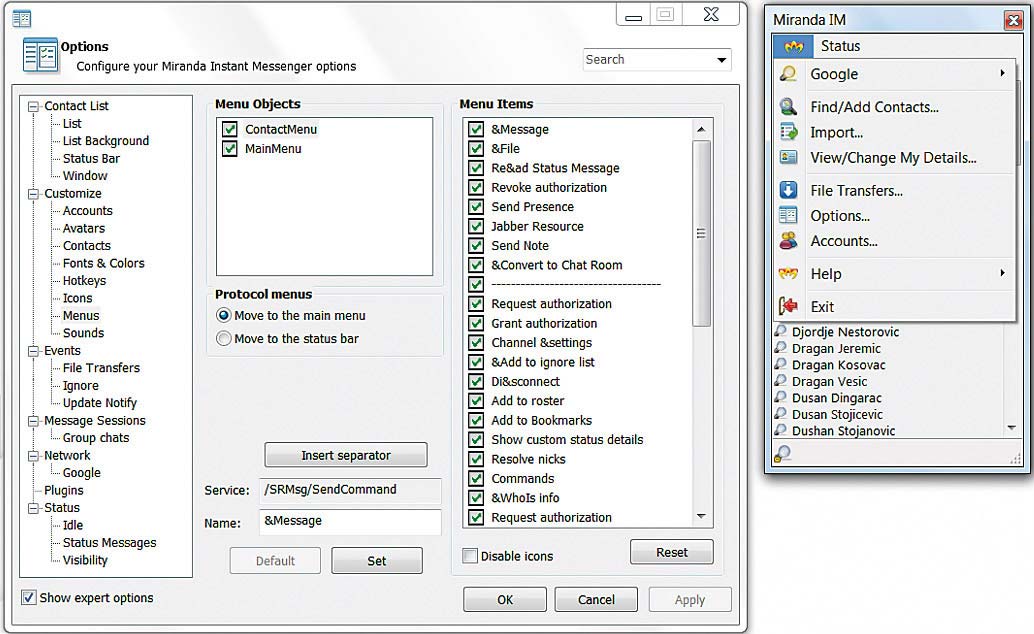1034x634 pixels.
Task: Select Fonts & Colors tree item
Action: point(104,263)
